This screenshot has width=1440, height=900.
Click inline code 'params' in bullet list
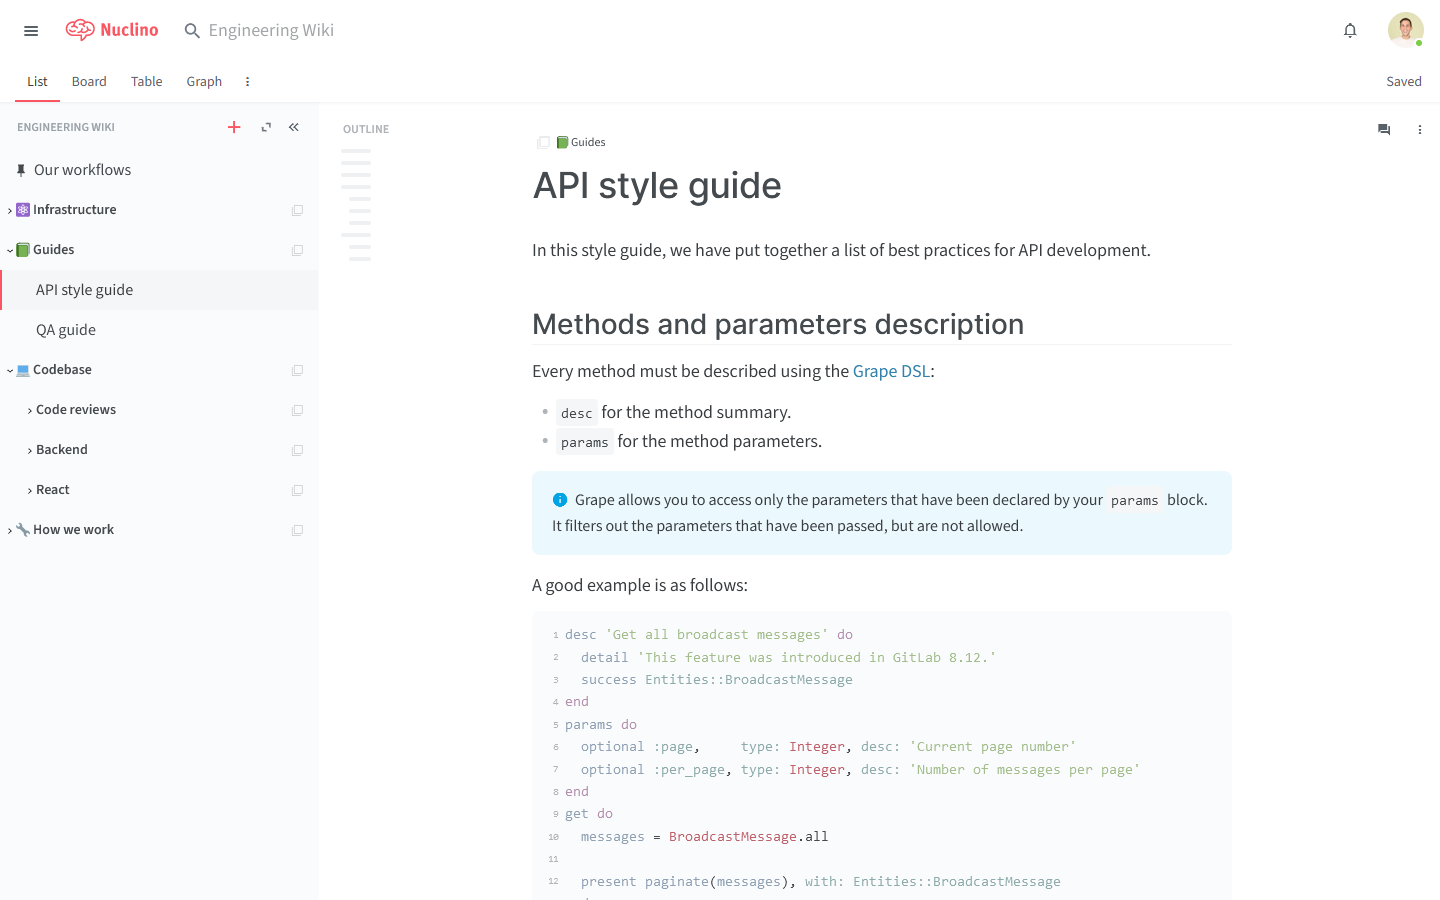[x=584, y=442]
